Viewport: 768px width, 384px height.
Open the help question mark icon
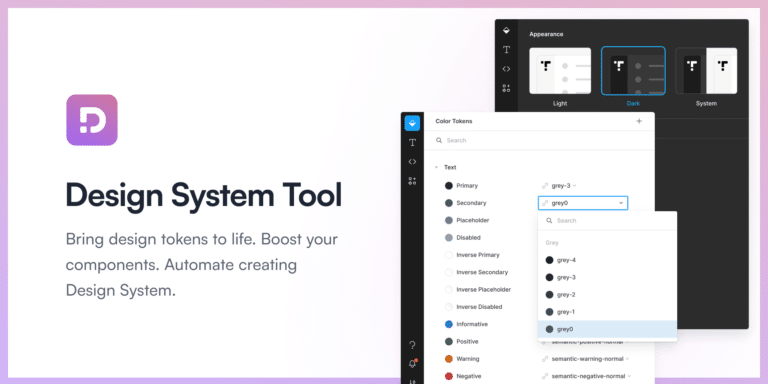pyautogui.click(x=412, y=345)
